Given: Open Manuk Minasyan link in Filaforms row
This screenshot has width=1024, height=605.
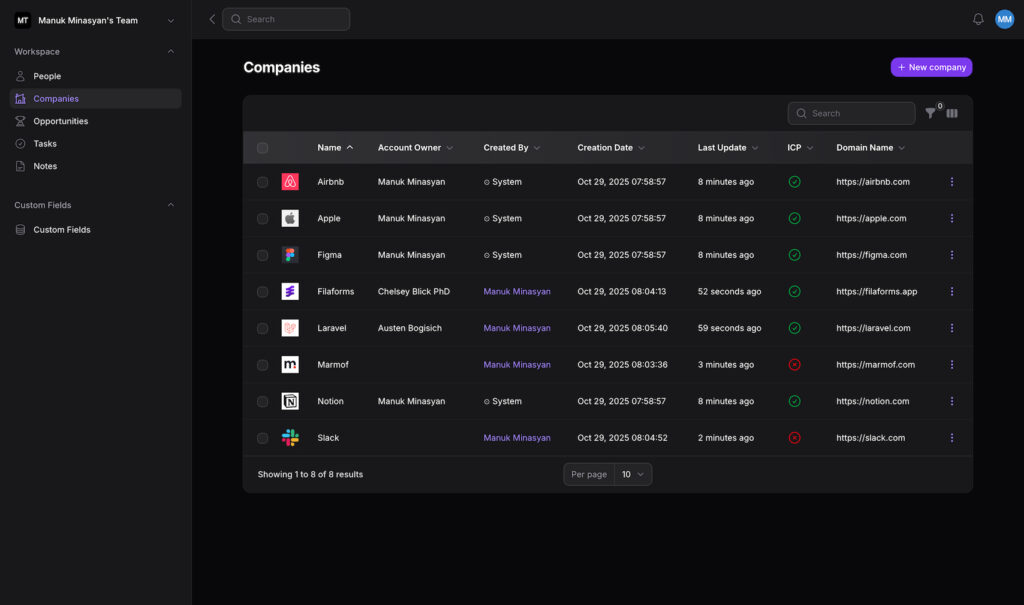Looking at the screenshot, I should pos(516,292).
